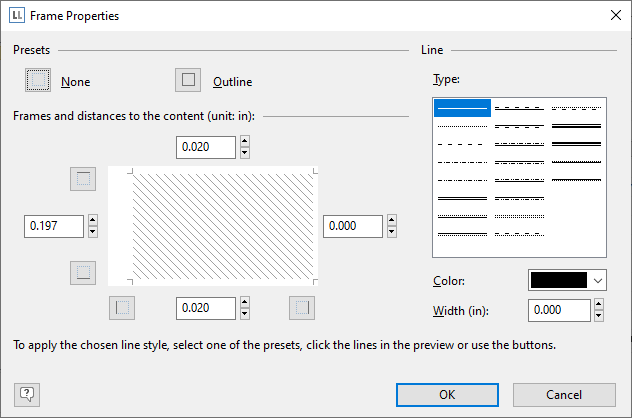The image size is (632, 418).
Task: Select the selected solid line type
Action: 462,108
